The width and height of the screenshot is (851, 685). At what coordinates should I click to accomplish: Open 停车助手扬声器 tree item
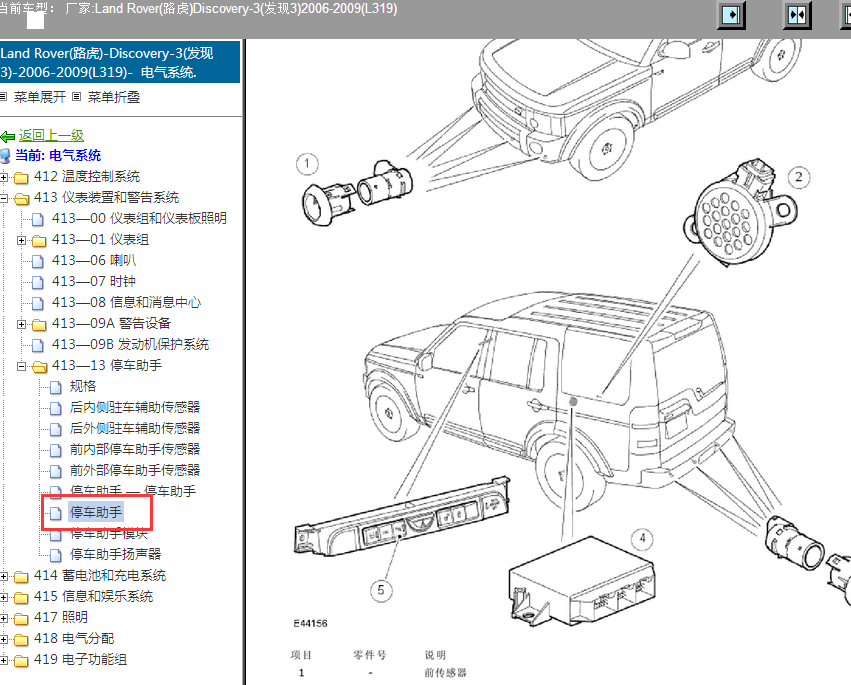(x=115, y=554)
